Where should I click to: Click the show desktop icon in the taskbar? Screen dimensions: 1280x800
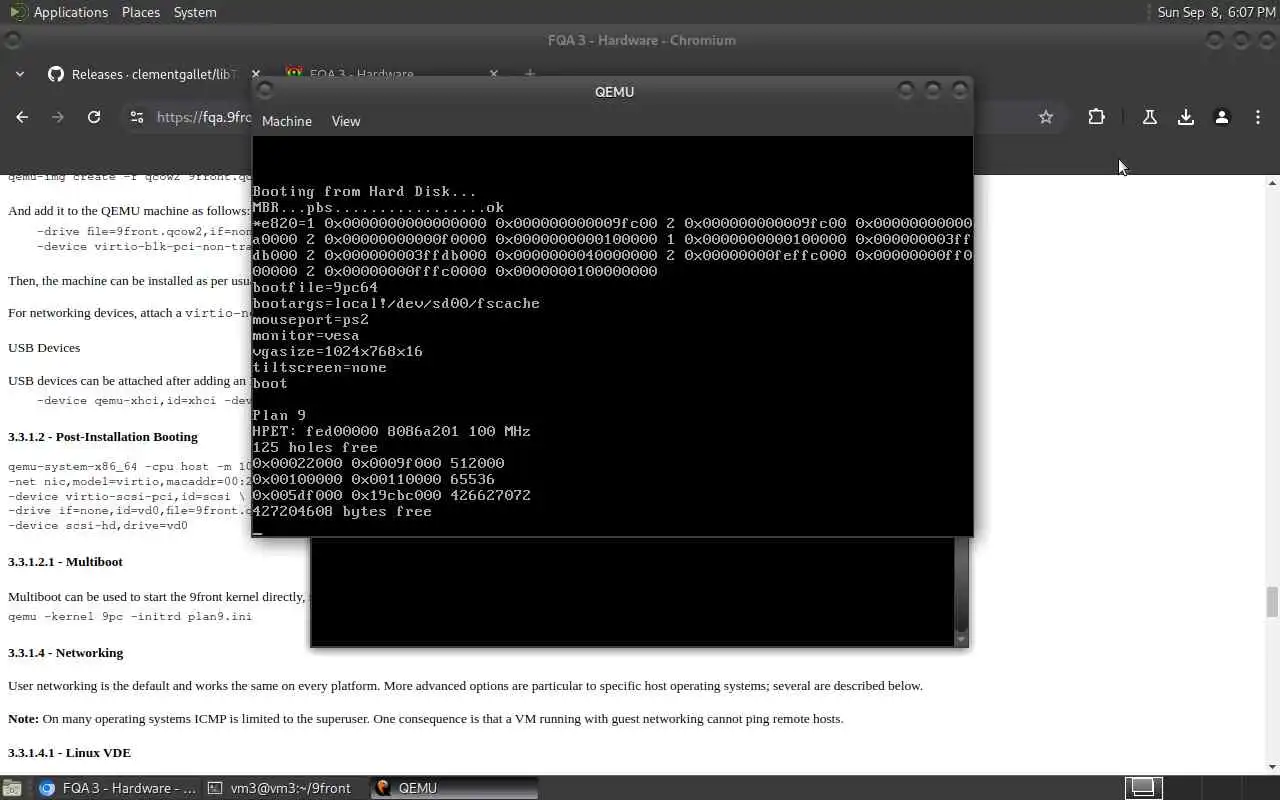[x=12, y=788]
